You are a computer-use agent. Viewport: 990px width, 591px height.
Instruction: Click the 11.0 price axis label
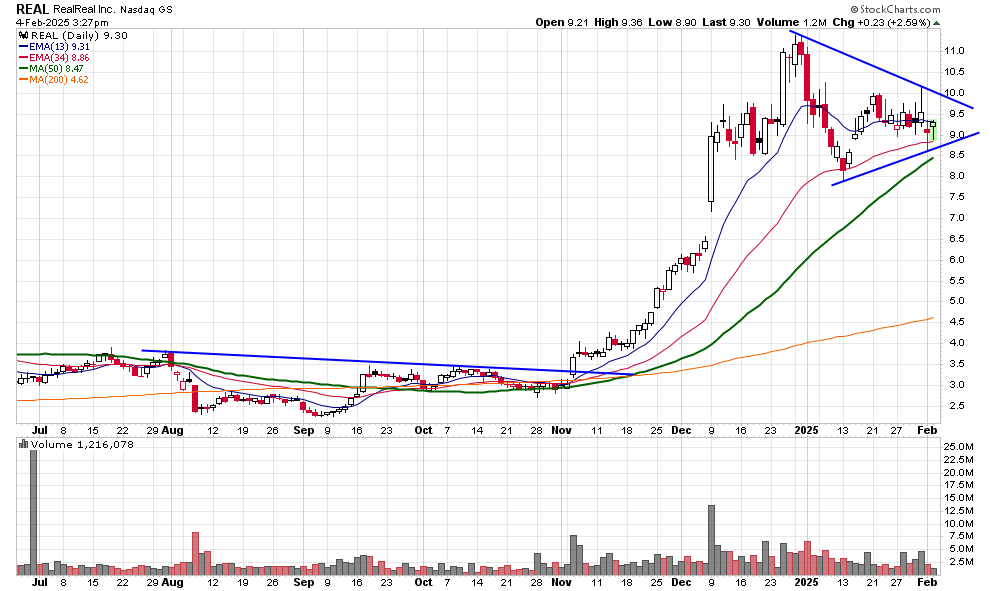point(953,51)
